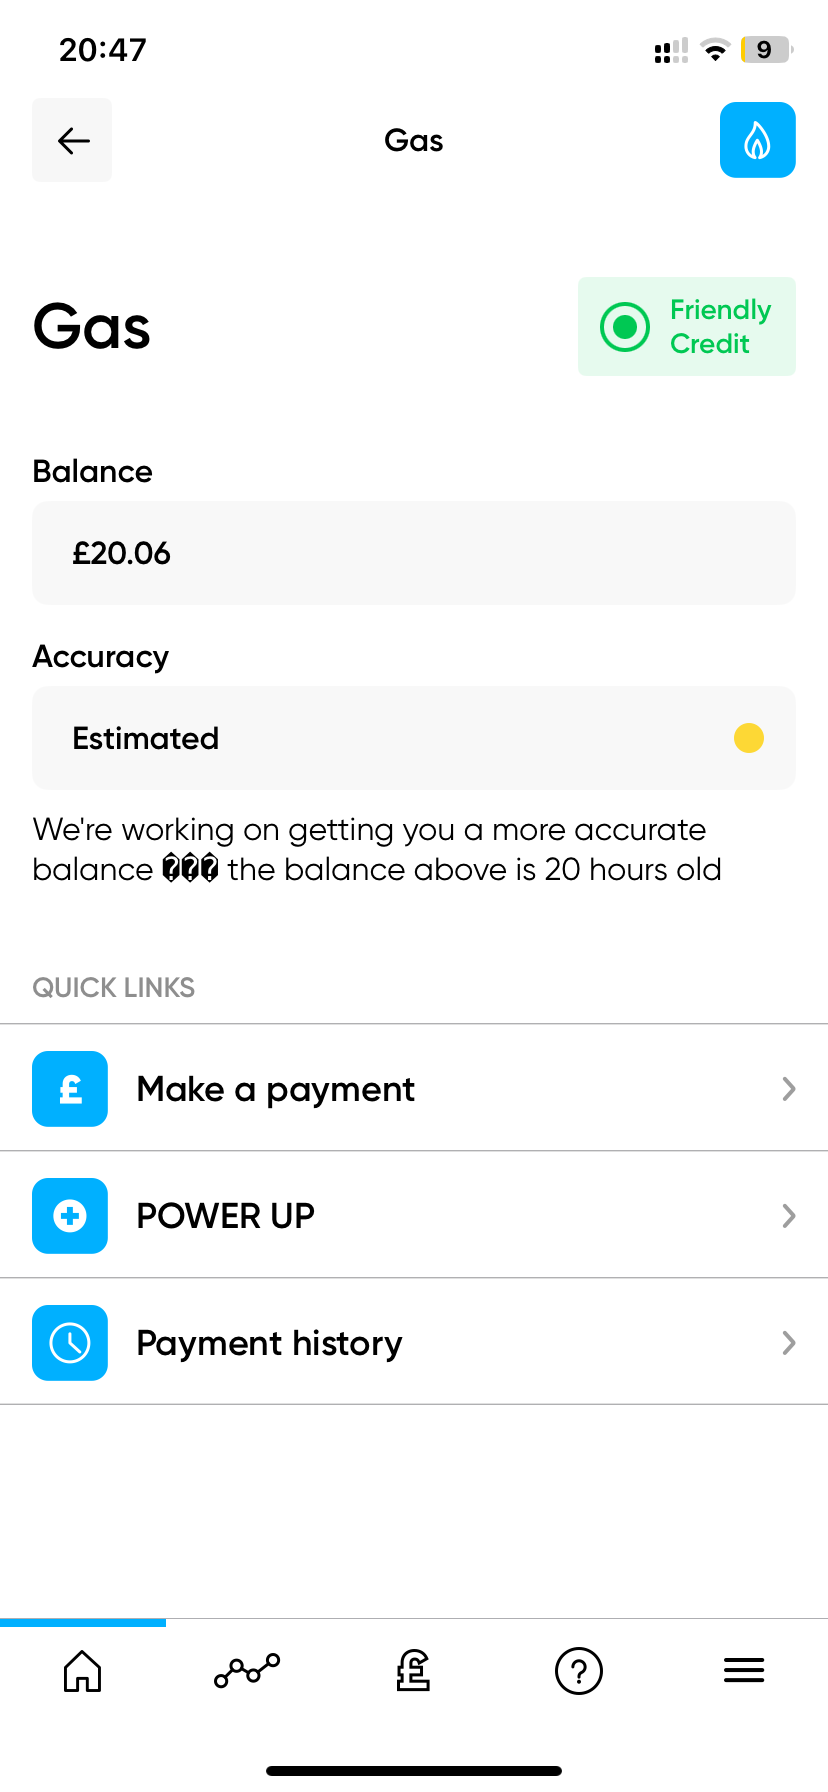The width and height of the screenshot is (828, 1792).
Task: Tap the battery indicator in status bar
Action: [x=765, y=50]
